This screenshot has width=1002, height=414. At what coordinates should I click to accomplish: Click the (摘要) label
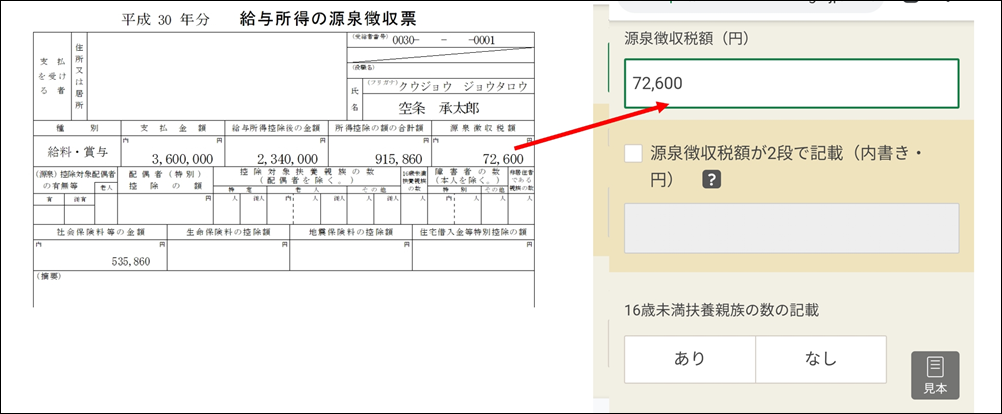[x=47, y=276]
